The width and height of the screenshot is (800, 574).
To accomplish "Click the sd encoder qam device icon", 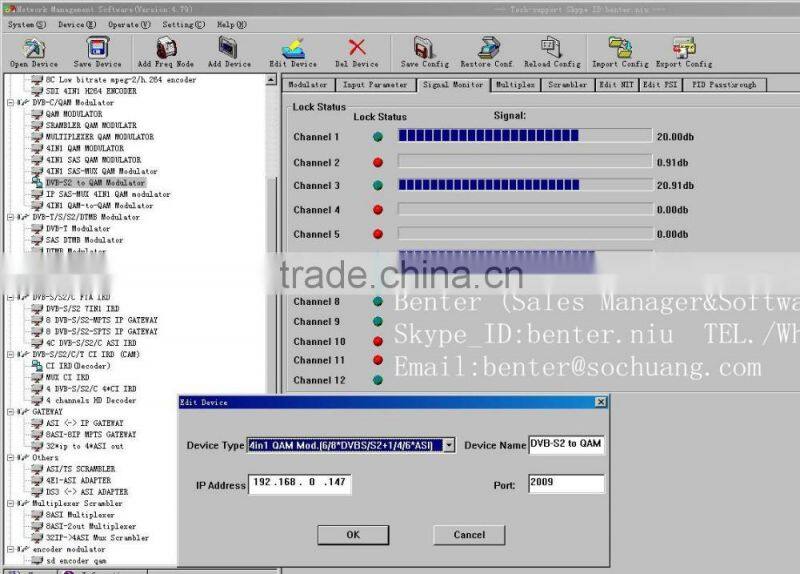I will point(37,560).
